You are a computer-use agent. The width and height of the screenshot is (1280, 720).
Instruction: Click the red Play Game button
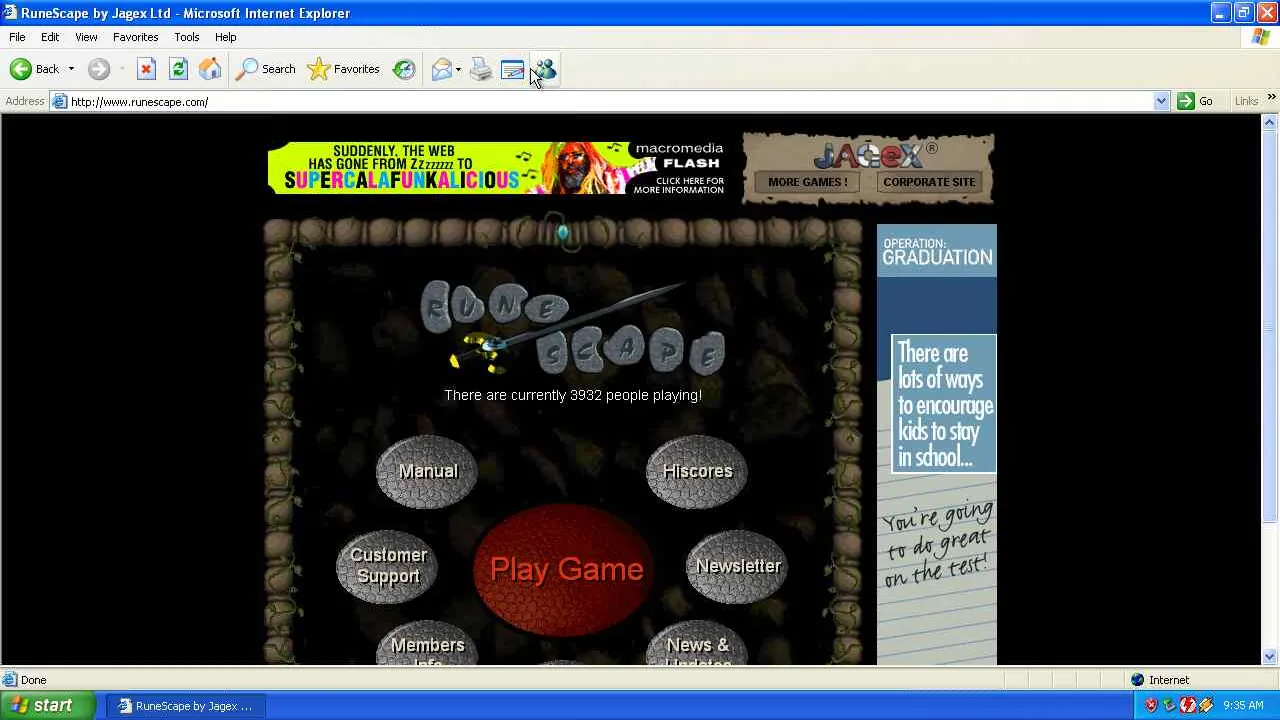coord(566,569)
